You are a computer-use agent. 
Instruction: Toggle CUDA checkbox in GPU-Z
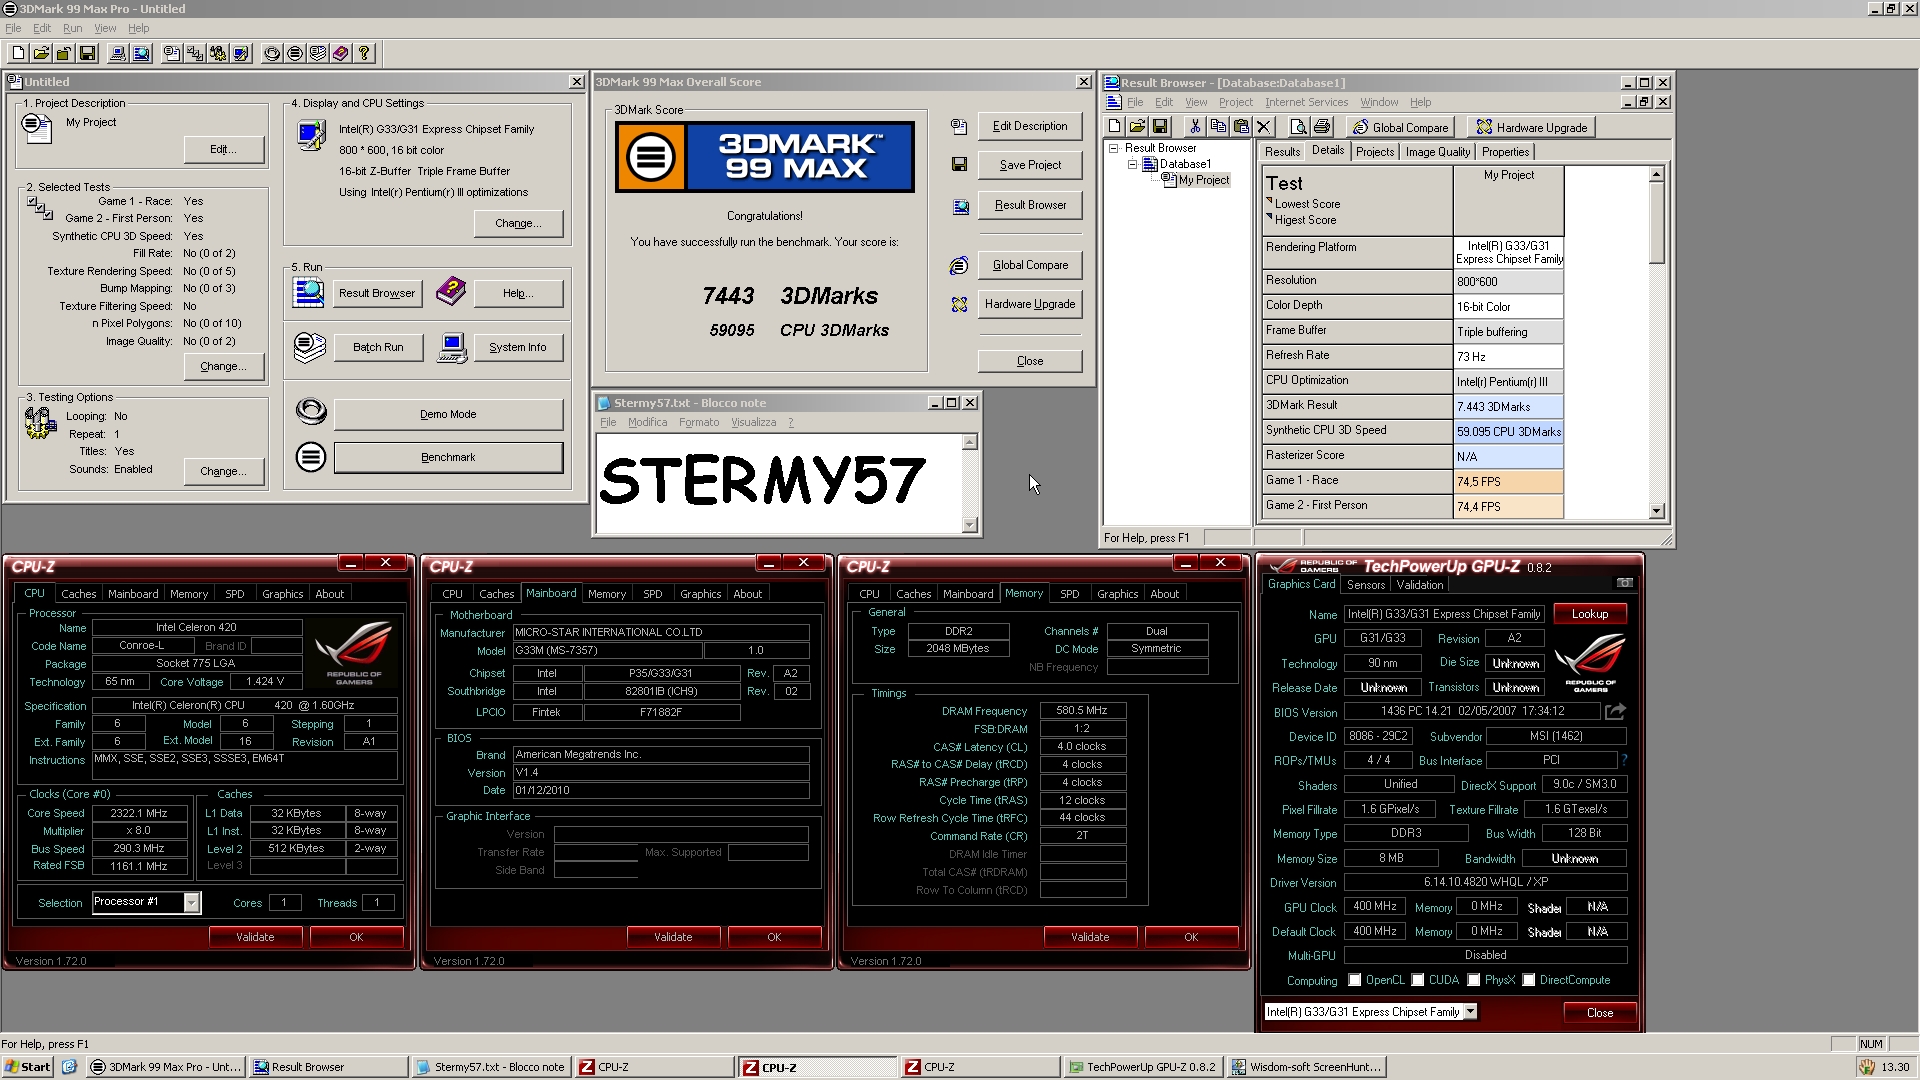[x=1418, y=980]
